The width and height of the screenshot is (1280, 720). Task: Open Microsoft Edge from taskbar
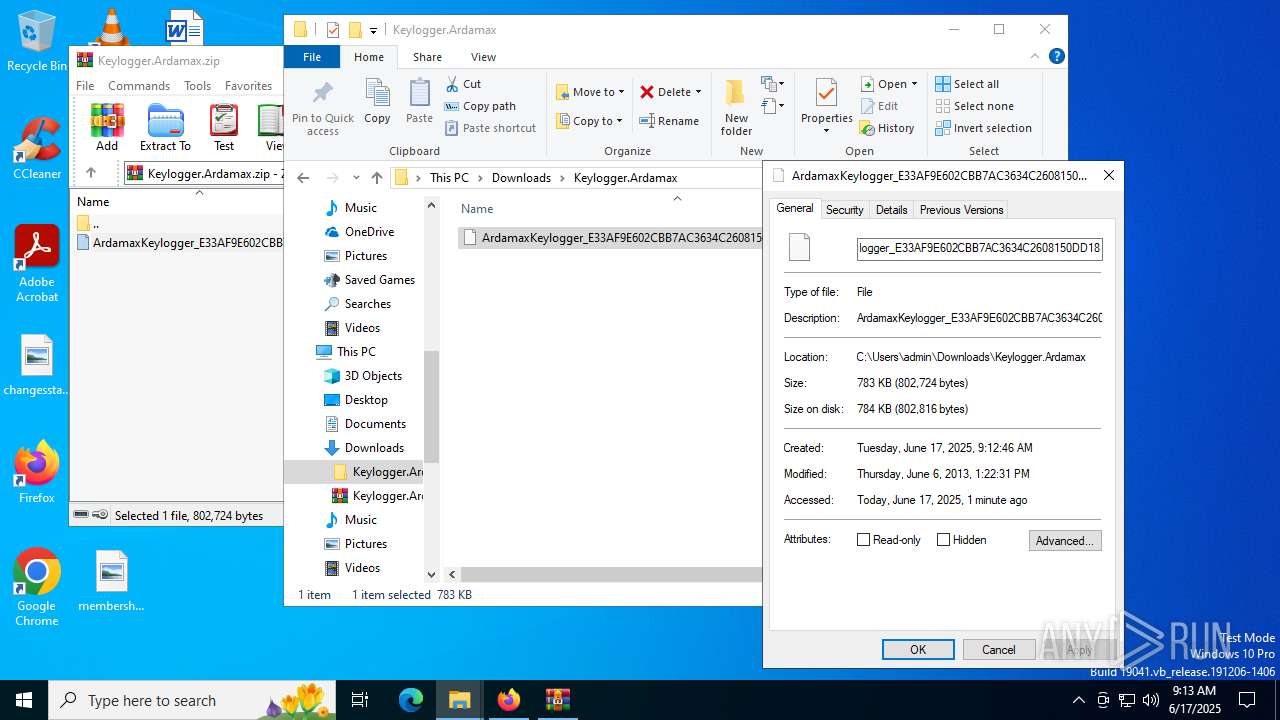pos(411,700)
